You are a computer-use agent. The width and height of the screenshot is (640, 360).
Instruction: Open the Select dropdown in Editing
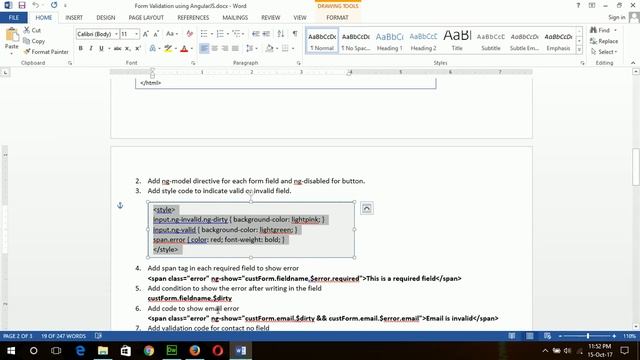pos(604,52)
